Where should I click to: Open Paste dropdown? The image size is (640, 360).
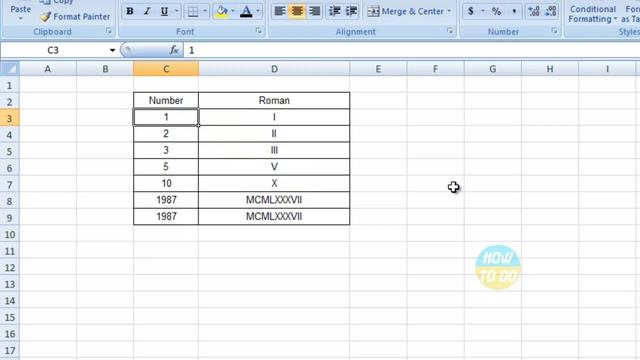[x=20, y=19]
